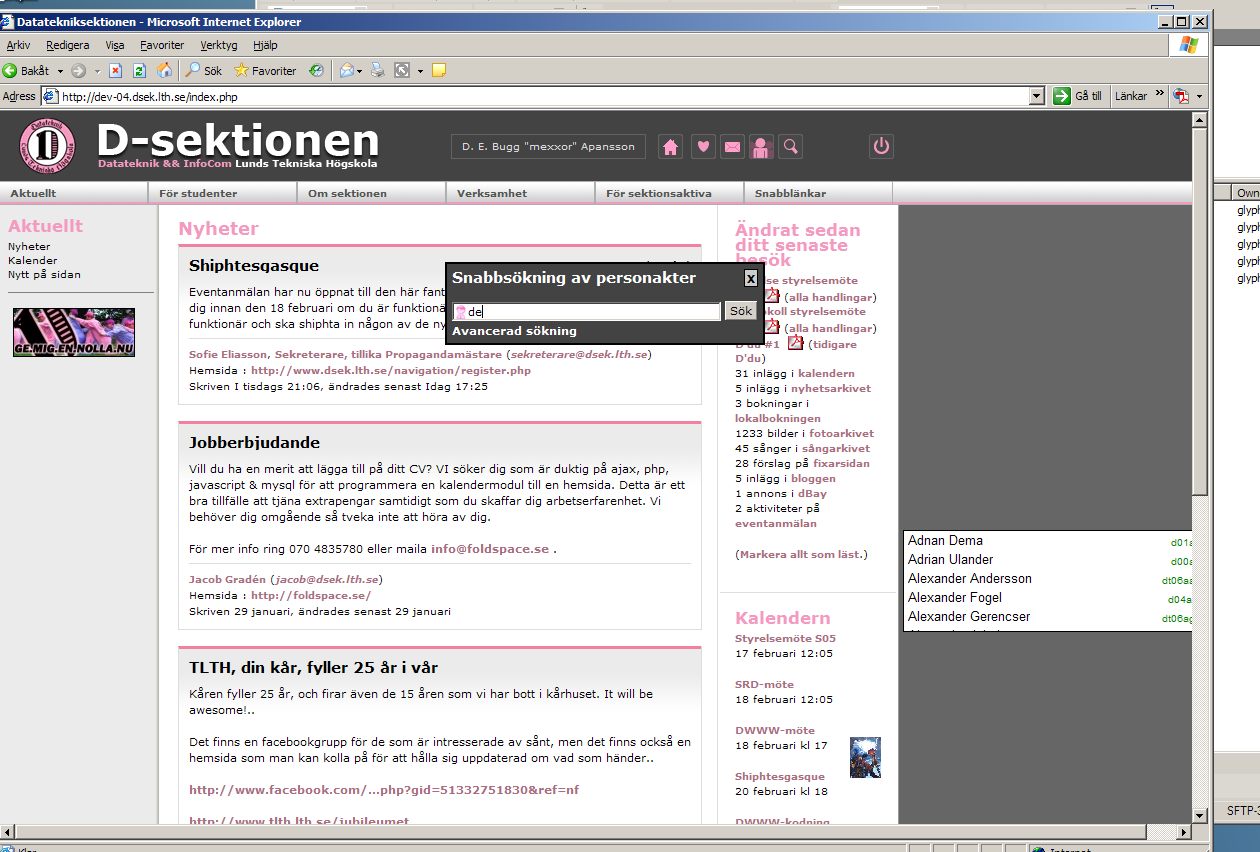The height and width of the screenshot is (852, 1260).
Task: Open the Visa menu
Action: 115,45
